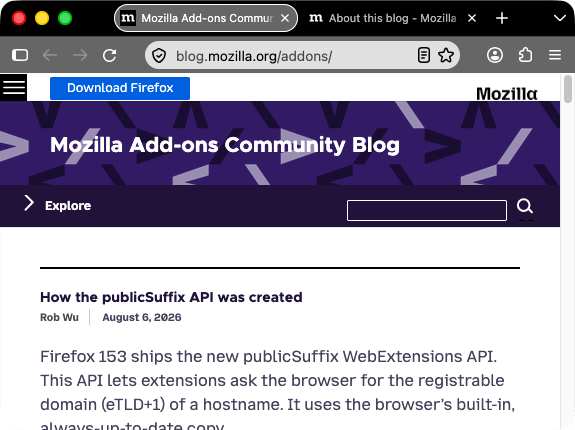Go forward with the right arrow

(x=80, y=55)
